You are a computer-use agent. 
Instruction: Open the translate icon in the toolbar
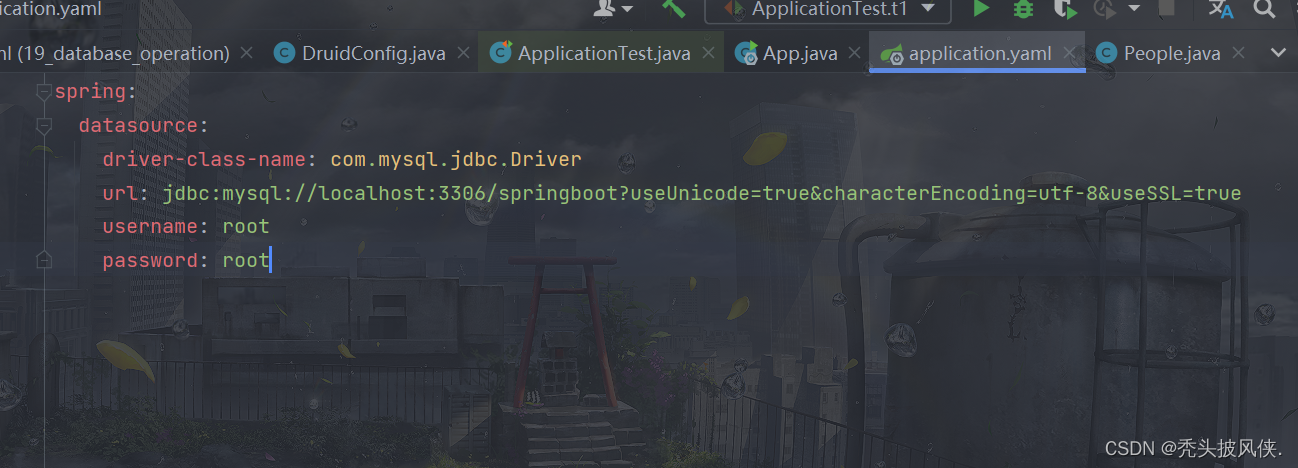click(x=1220, y=9)
